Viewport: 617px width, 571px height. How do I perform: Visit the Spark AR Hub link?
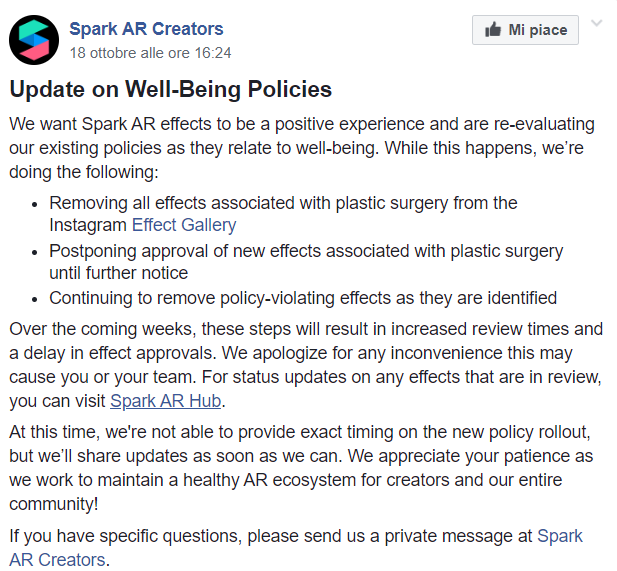pyautogui.click(x=165, y=401)
